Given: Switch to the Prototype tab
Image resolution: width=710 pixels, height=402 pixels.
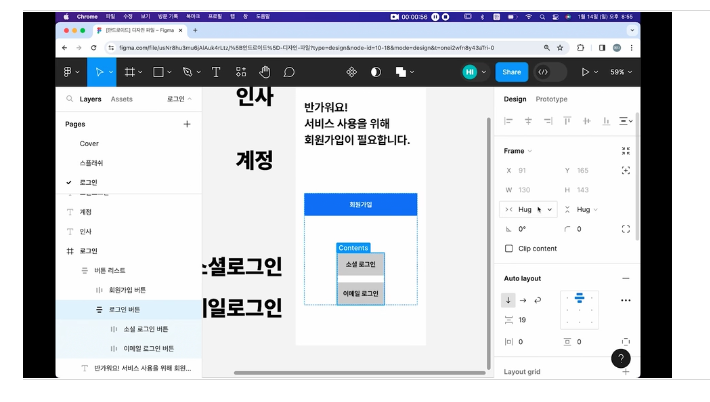Looking at the screenshot, I should click(551, 99).
